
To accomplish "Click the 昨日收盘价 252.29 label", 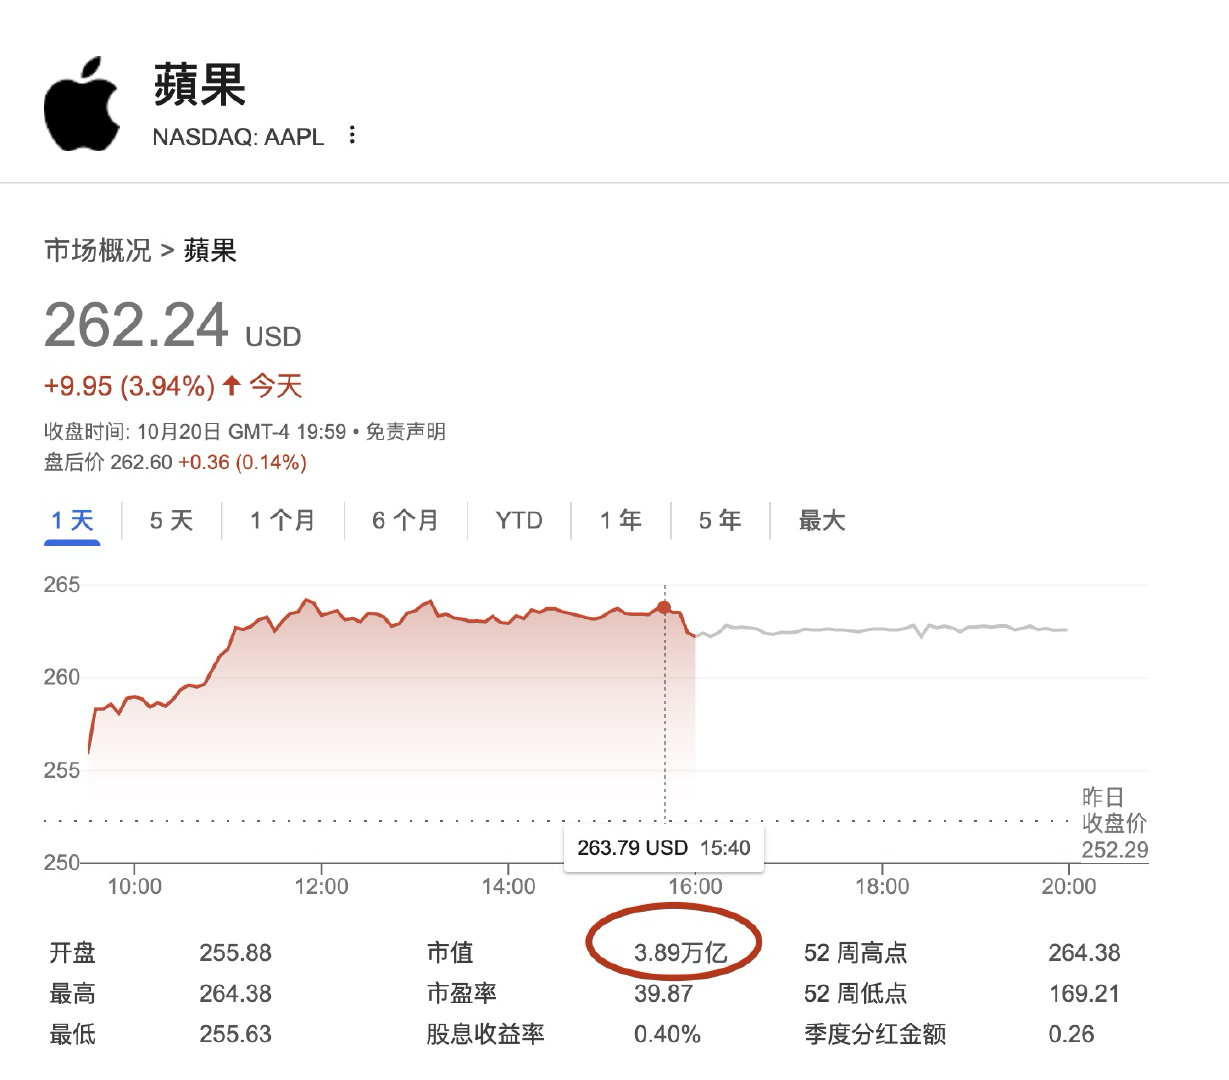I will (1115, 823).
